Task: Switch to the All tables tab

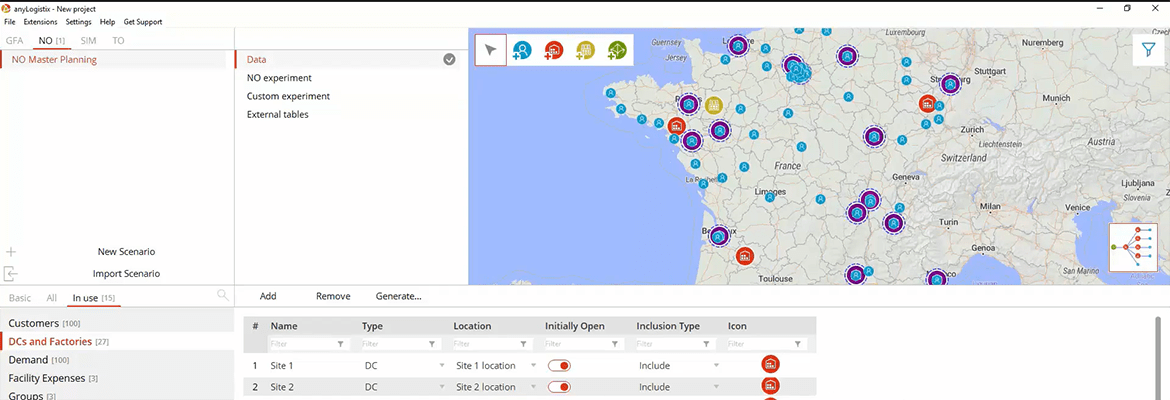Action: click(x=51, y=298)
